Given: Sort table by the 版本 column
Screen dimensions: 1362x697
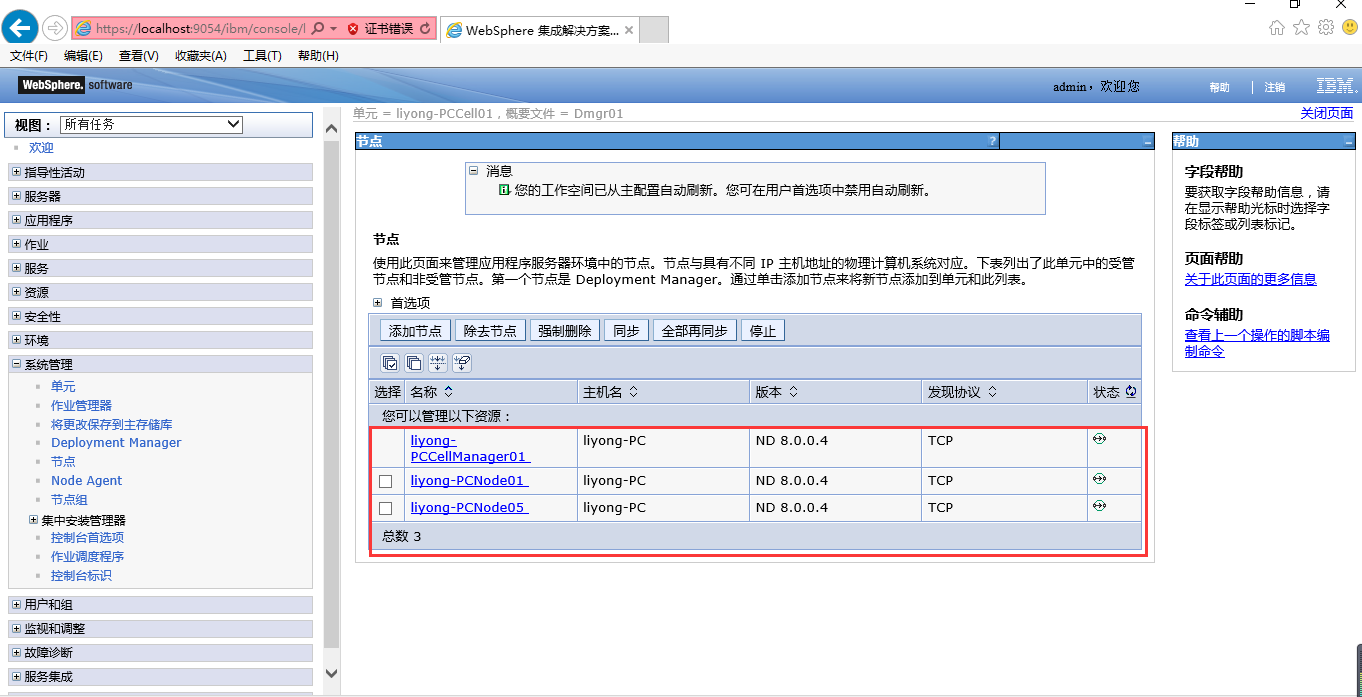Looking at the screenshot, I should [x=792, y=392].
